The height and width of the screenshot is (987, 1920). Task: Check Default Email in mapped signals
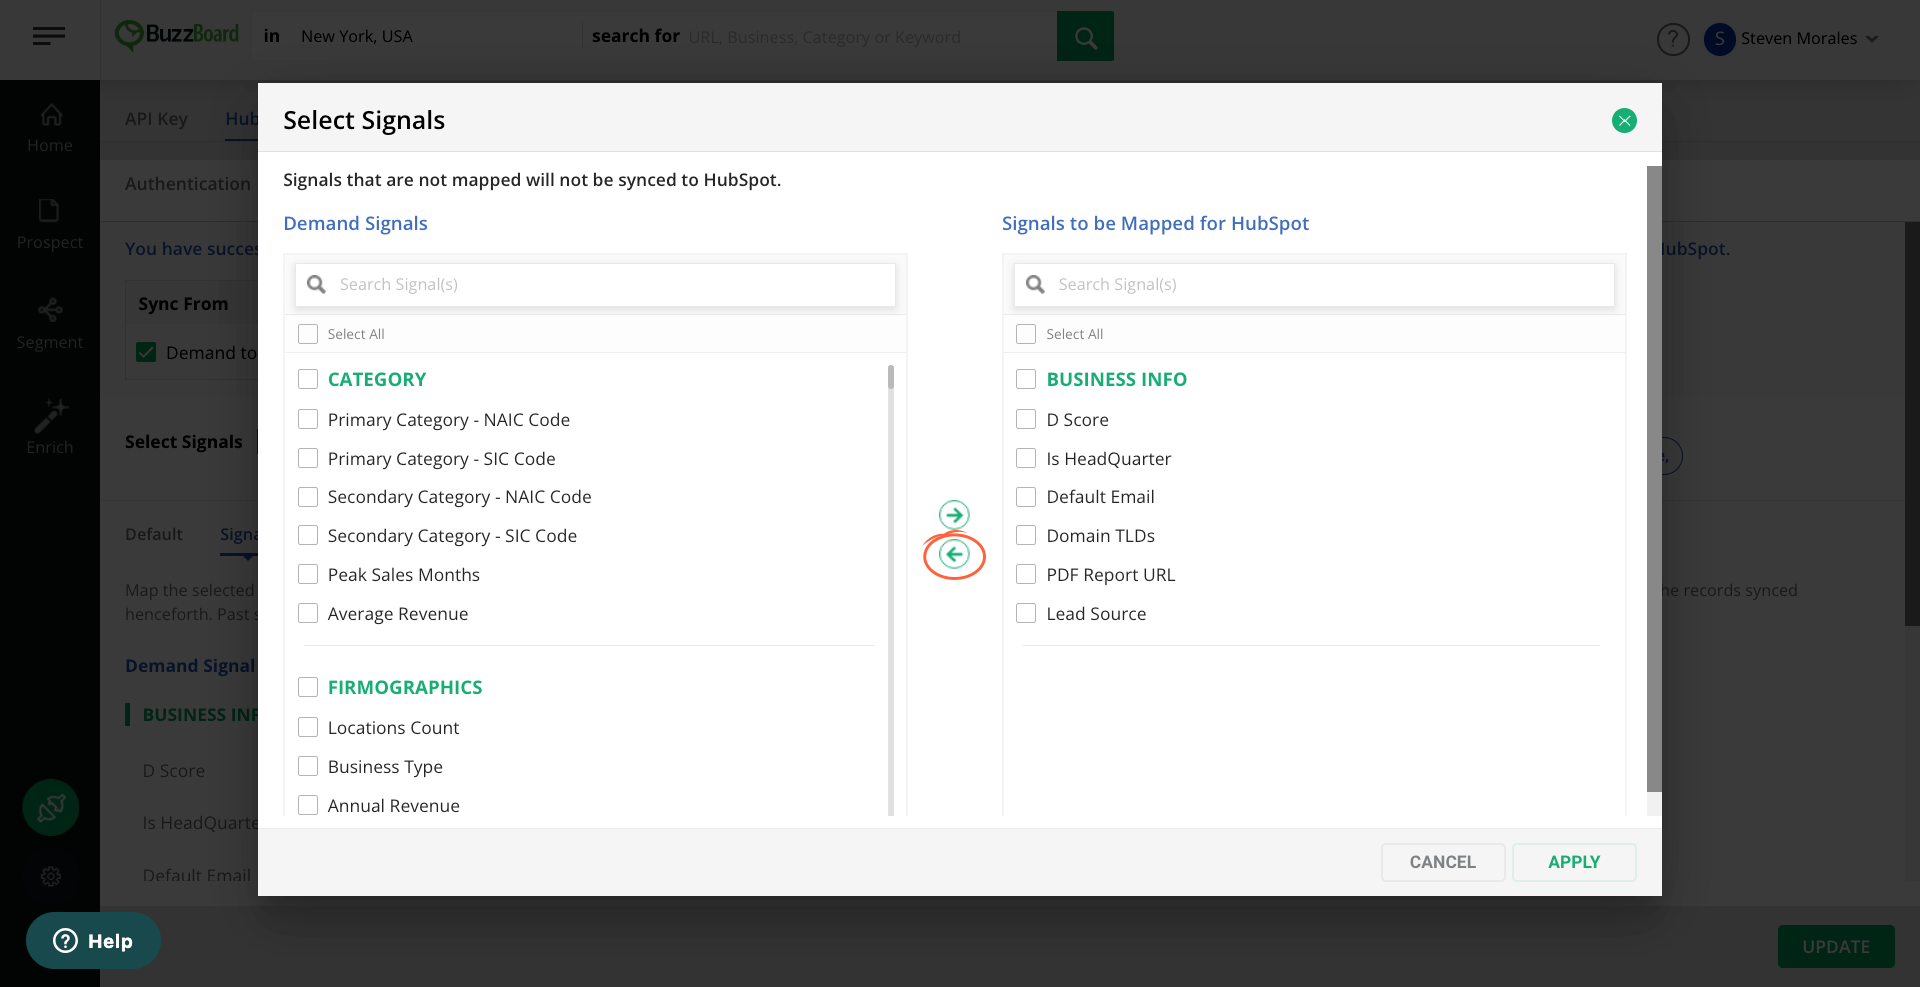[1026, 497]
